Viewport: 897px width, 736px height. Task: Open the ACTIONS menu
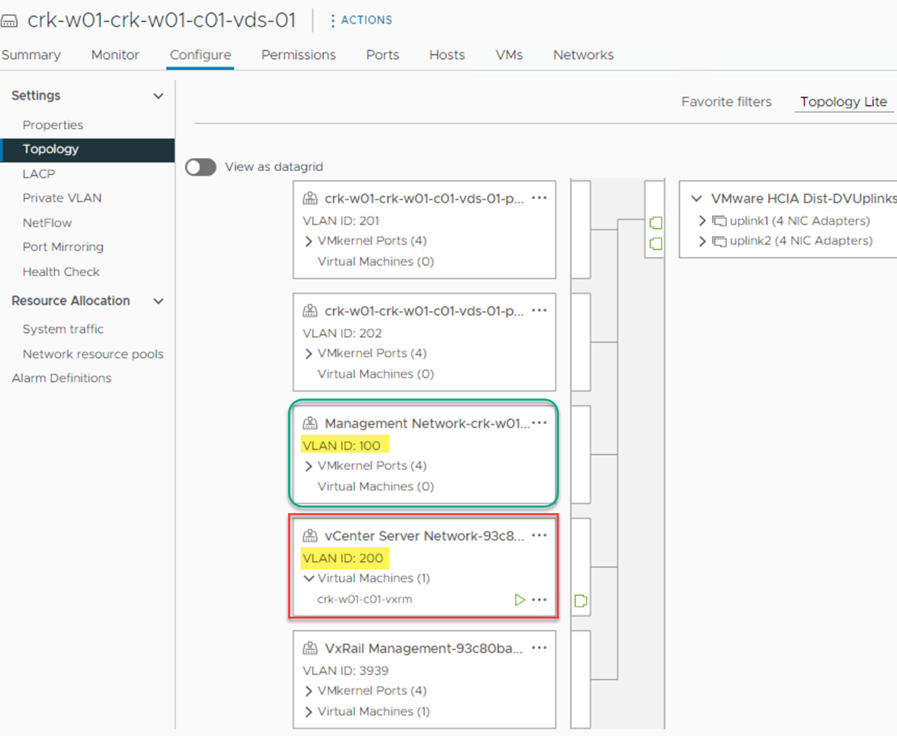point(361,20)
